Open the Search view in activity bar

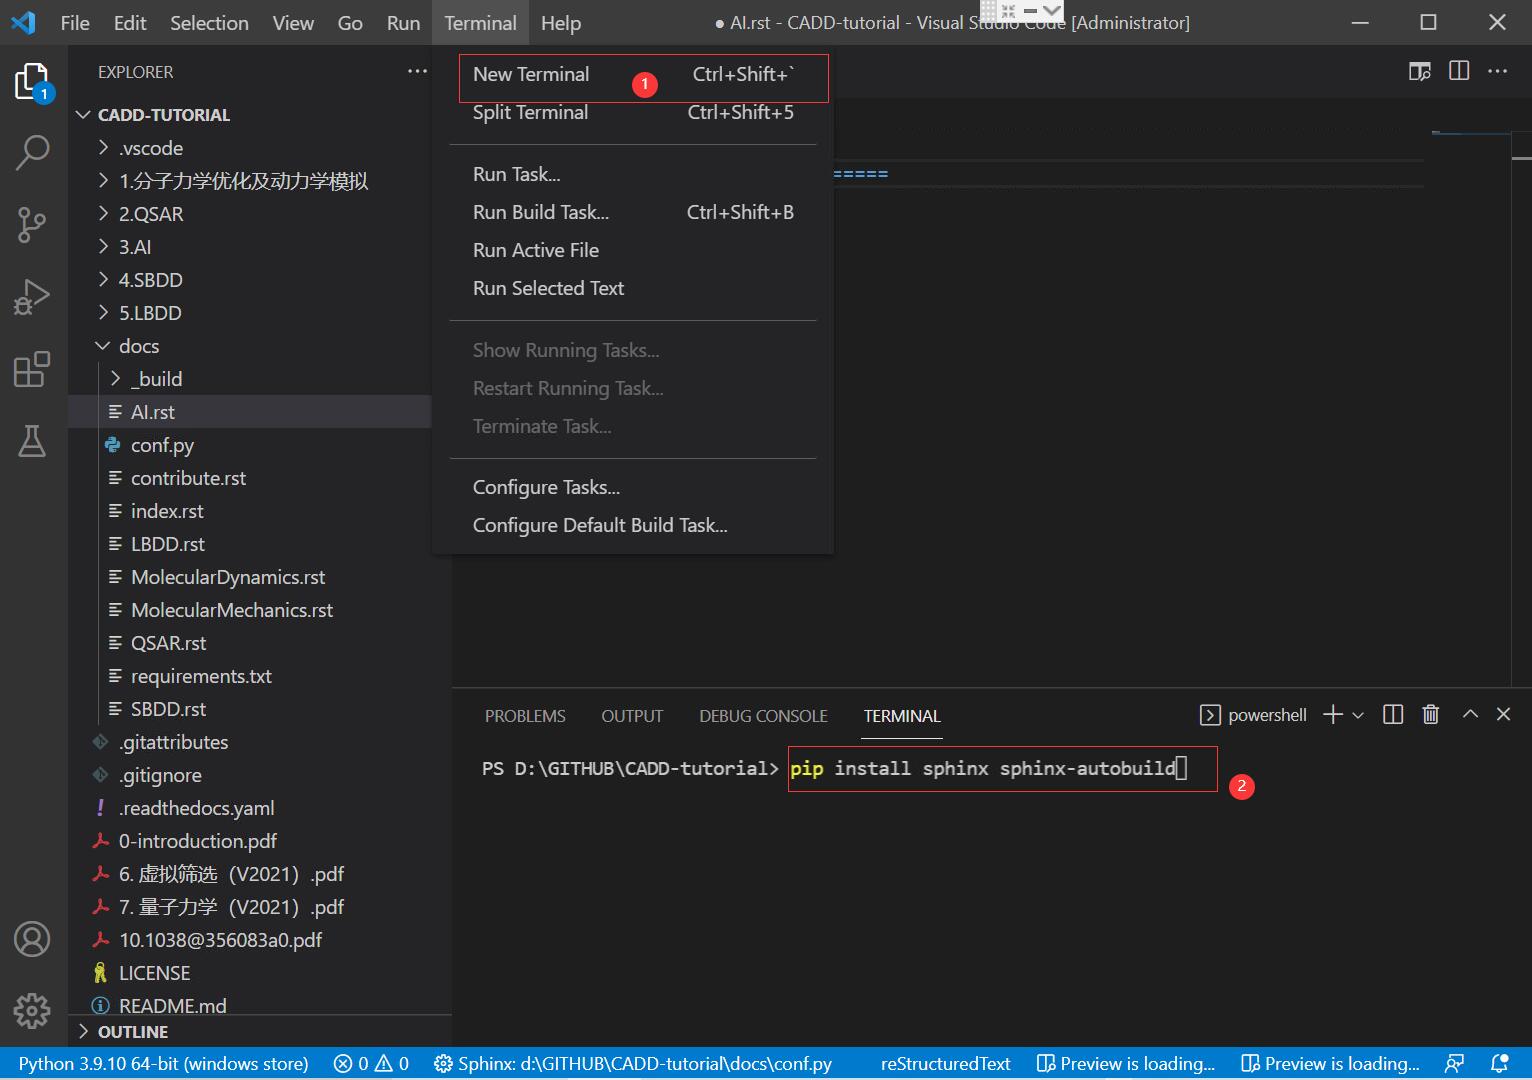32,153
